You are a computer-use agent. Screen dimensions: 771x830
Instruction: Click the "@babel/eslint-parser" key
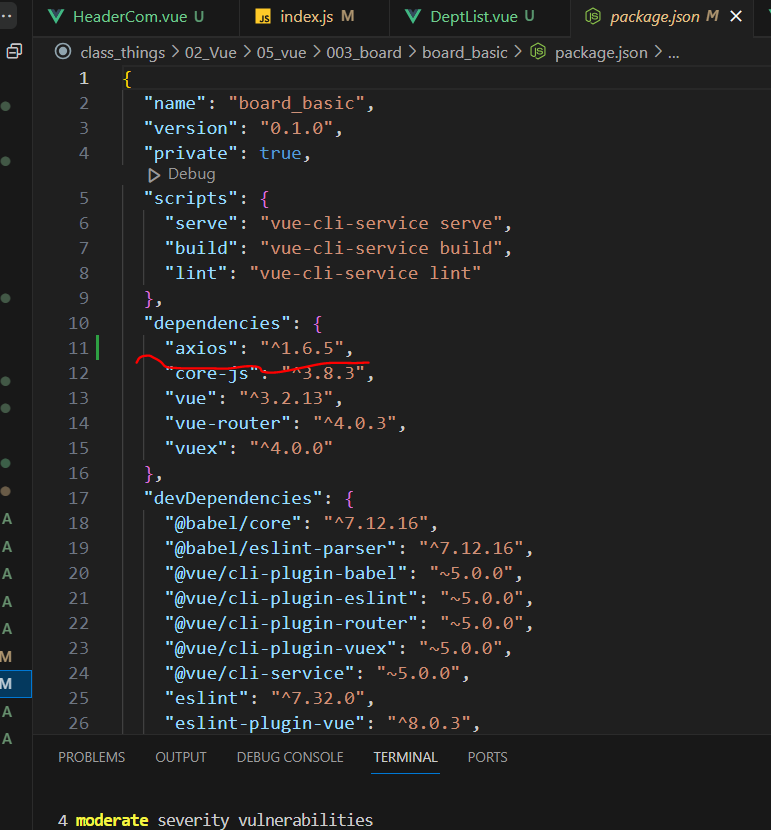280,548
